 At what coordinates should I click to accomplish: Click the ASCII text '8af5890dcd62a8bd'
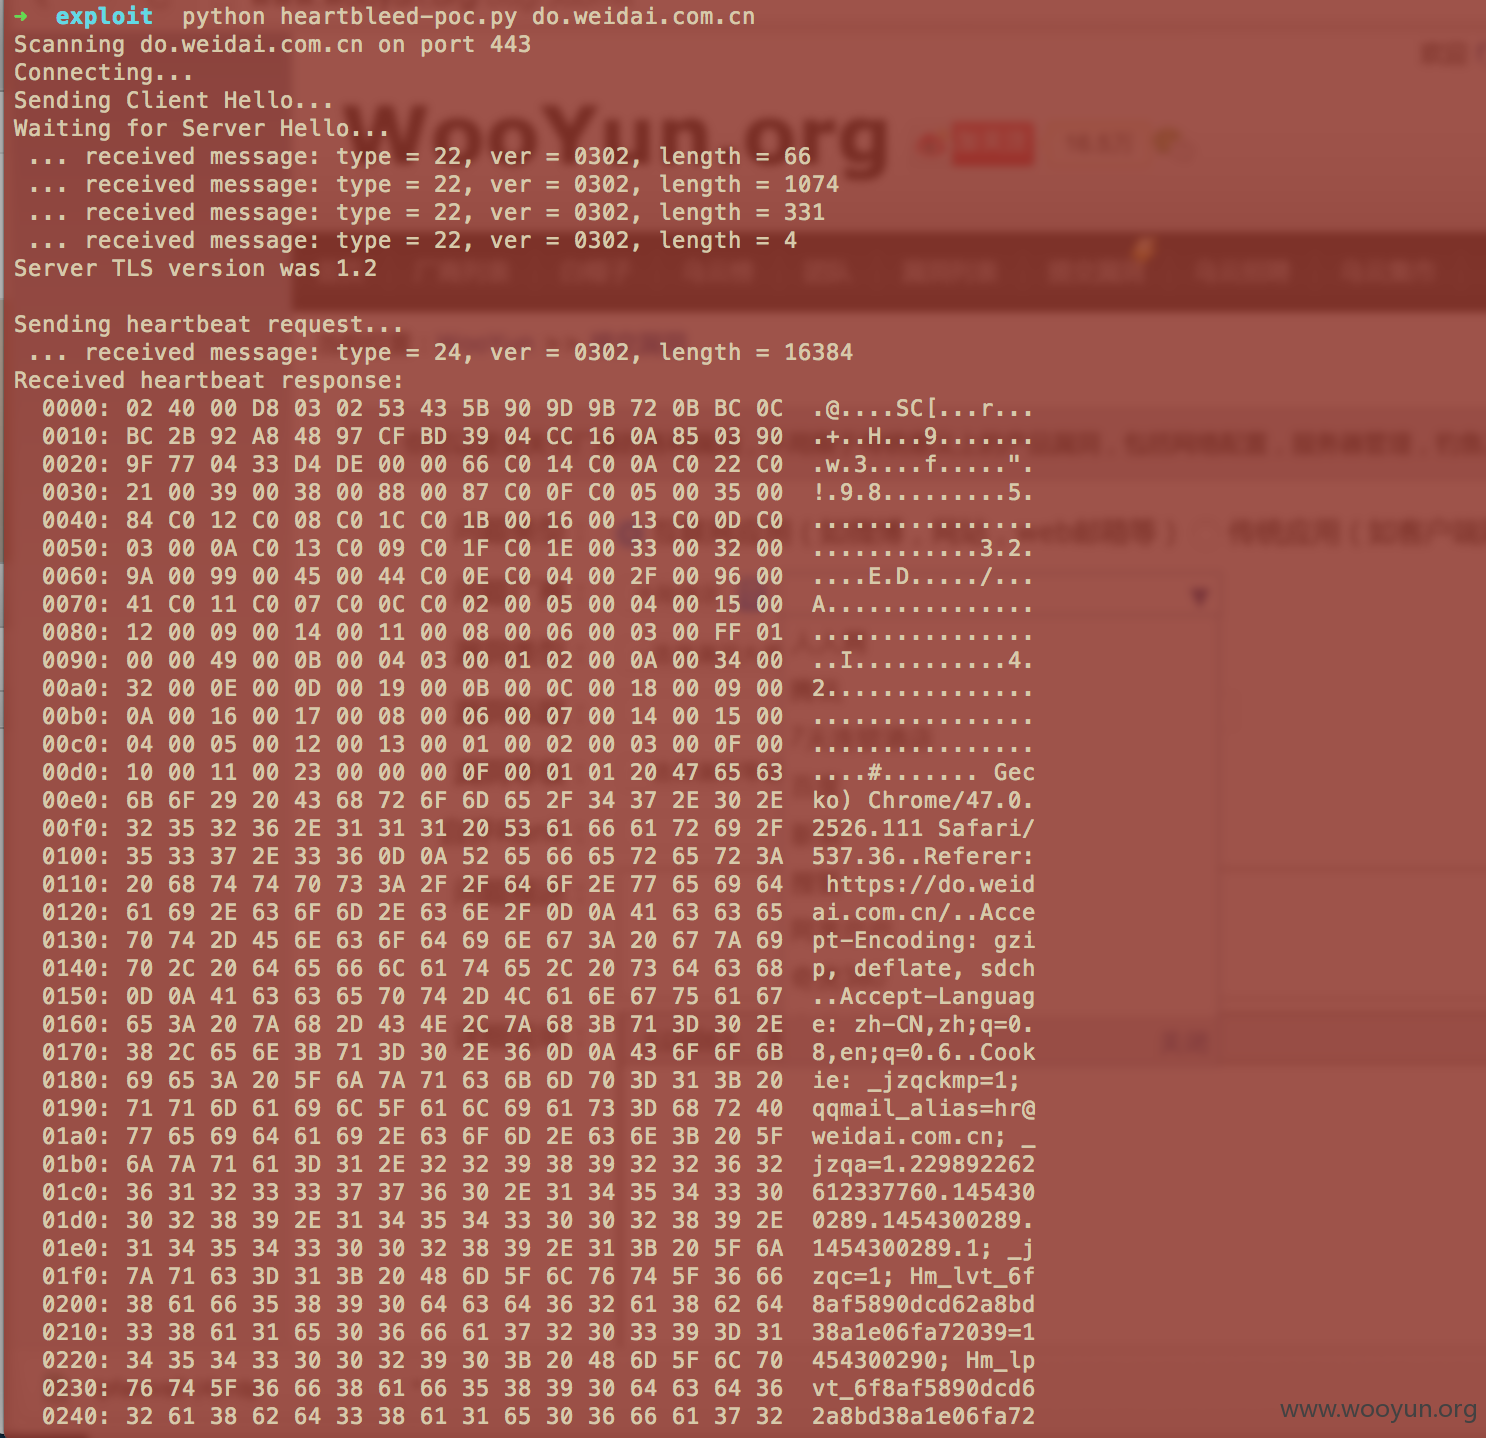923,1304
